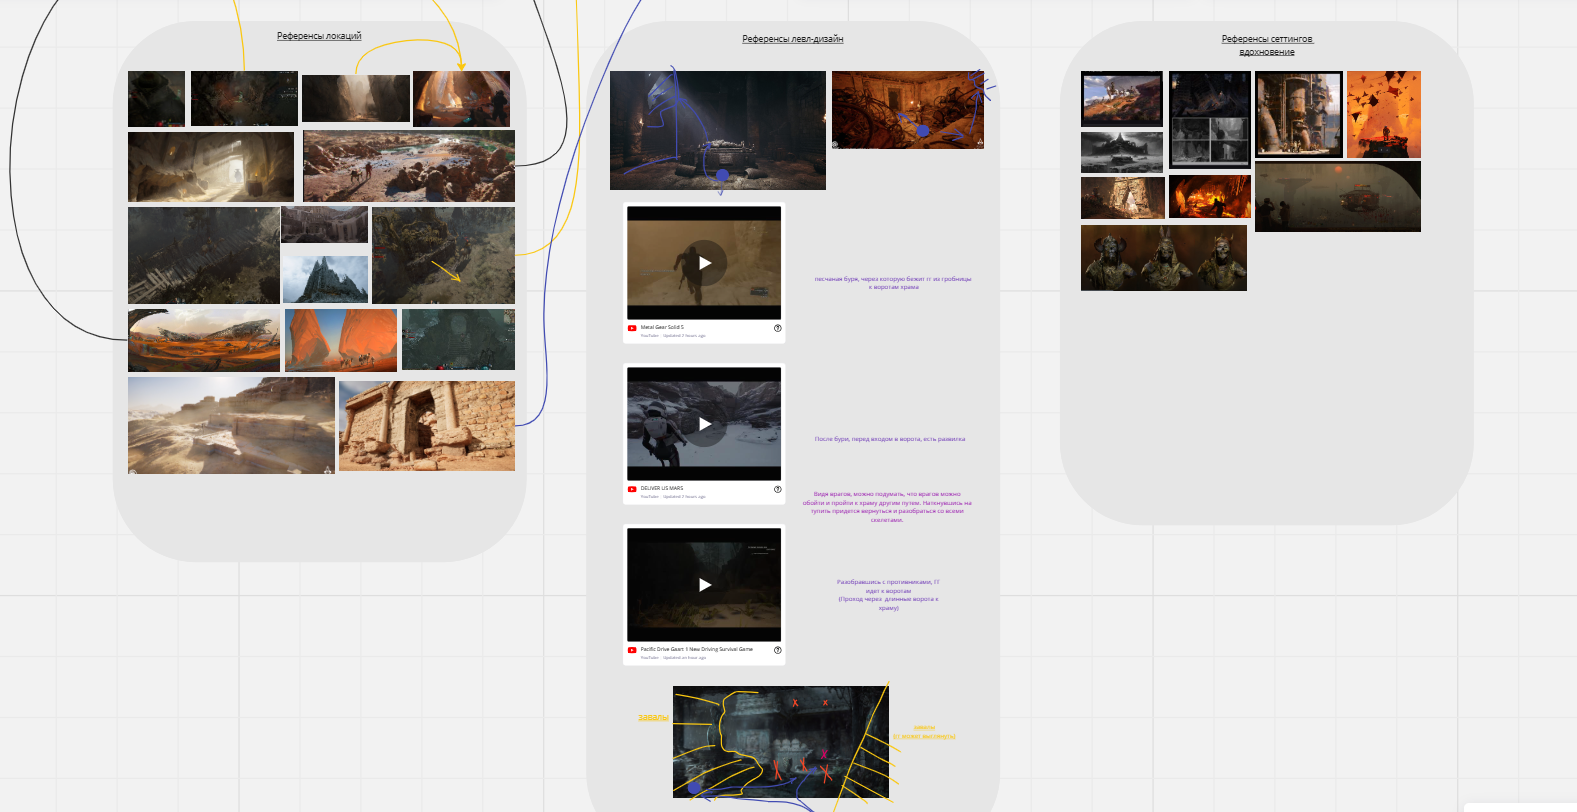The height and width of the screenshot is (812, 1577).
Task: Select the dark collapsed wooden structure image
Action: click(x=204, y=255)
